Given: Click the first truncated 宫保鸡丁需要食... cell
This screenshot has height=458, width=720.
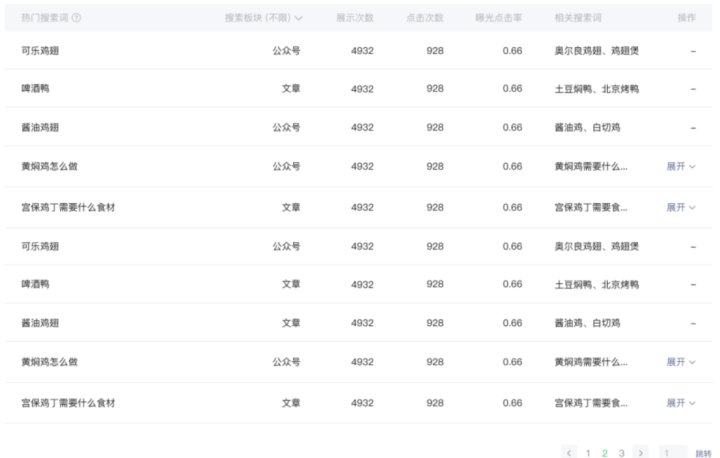Looking at the screenshot, I should (x=591, y=207).
